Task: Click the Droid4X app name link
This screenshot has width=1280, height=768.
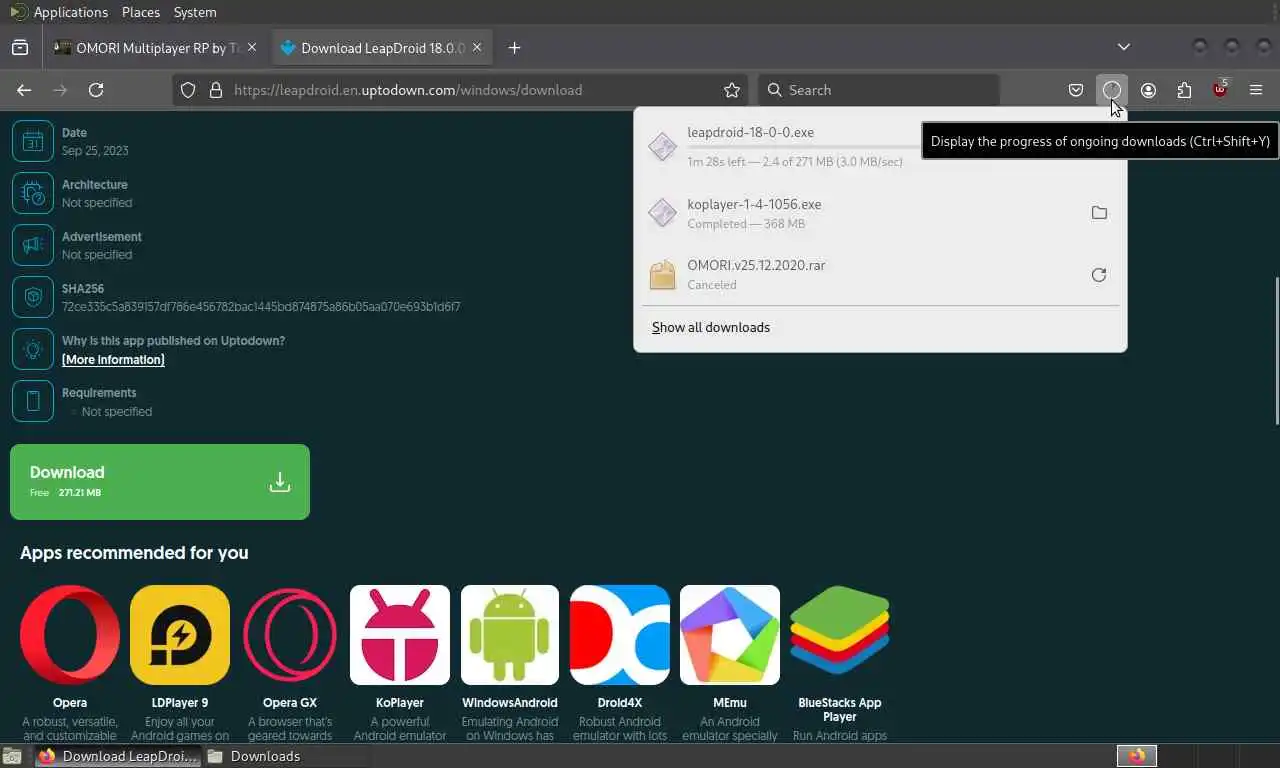Action: (620, 703)
